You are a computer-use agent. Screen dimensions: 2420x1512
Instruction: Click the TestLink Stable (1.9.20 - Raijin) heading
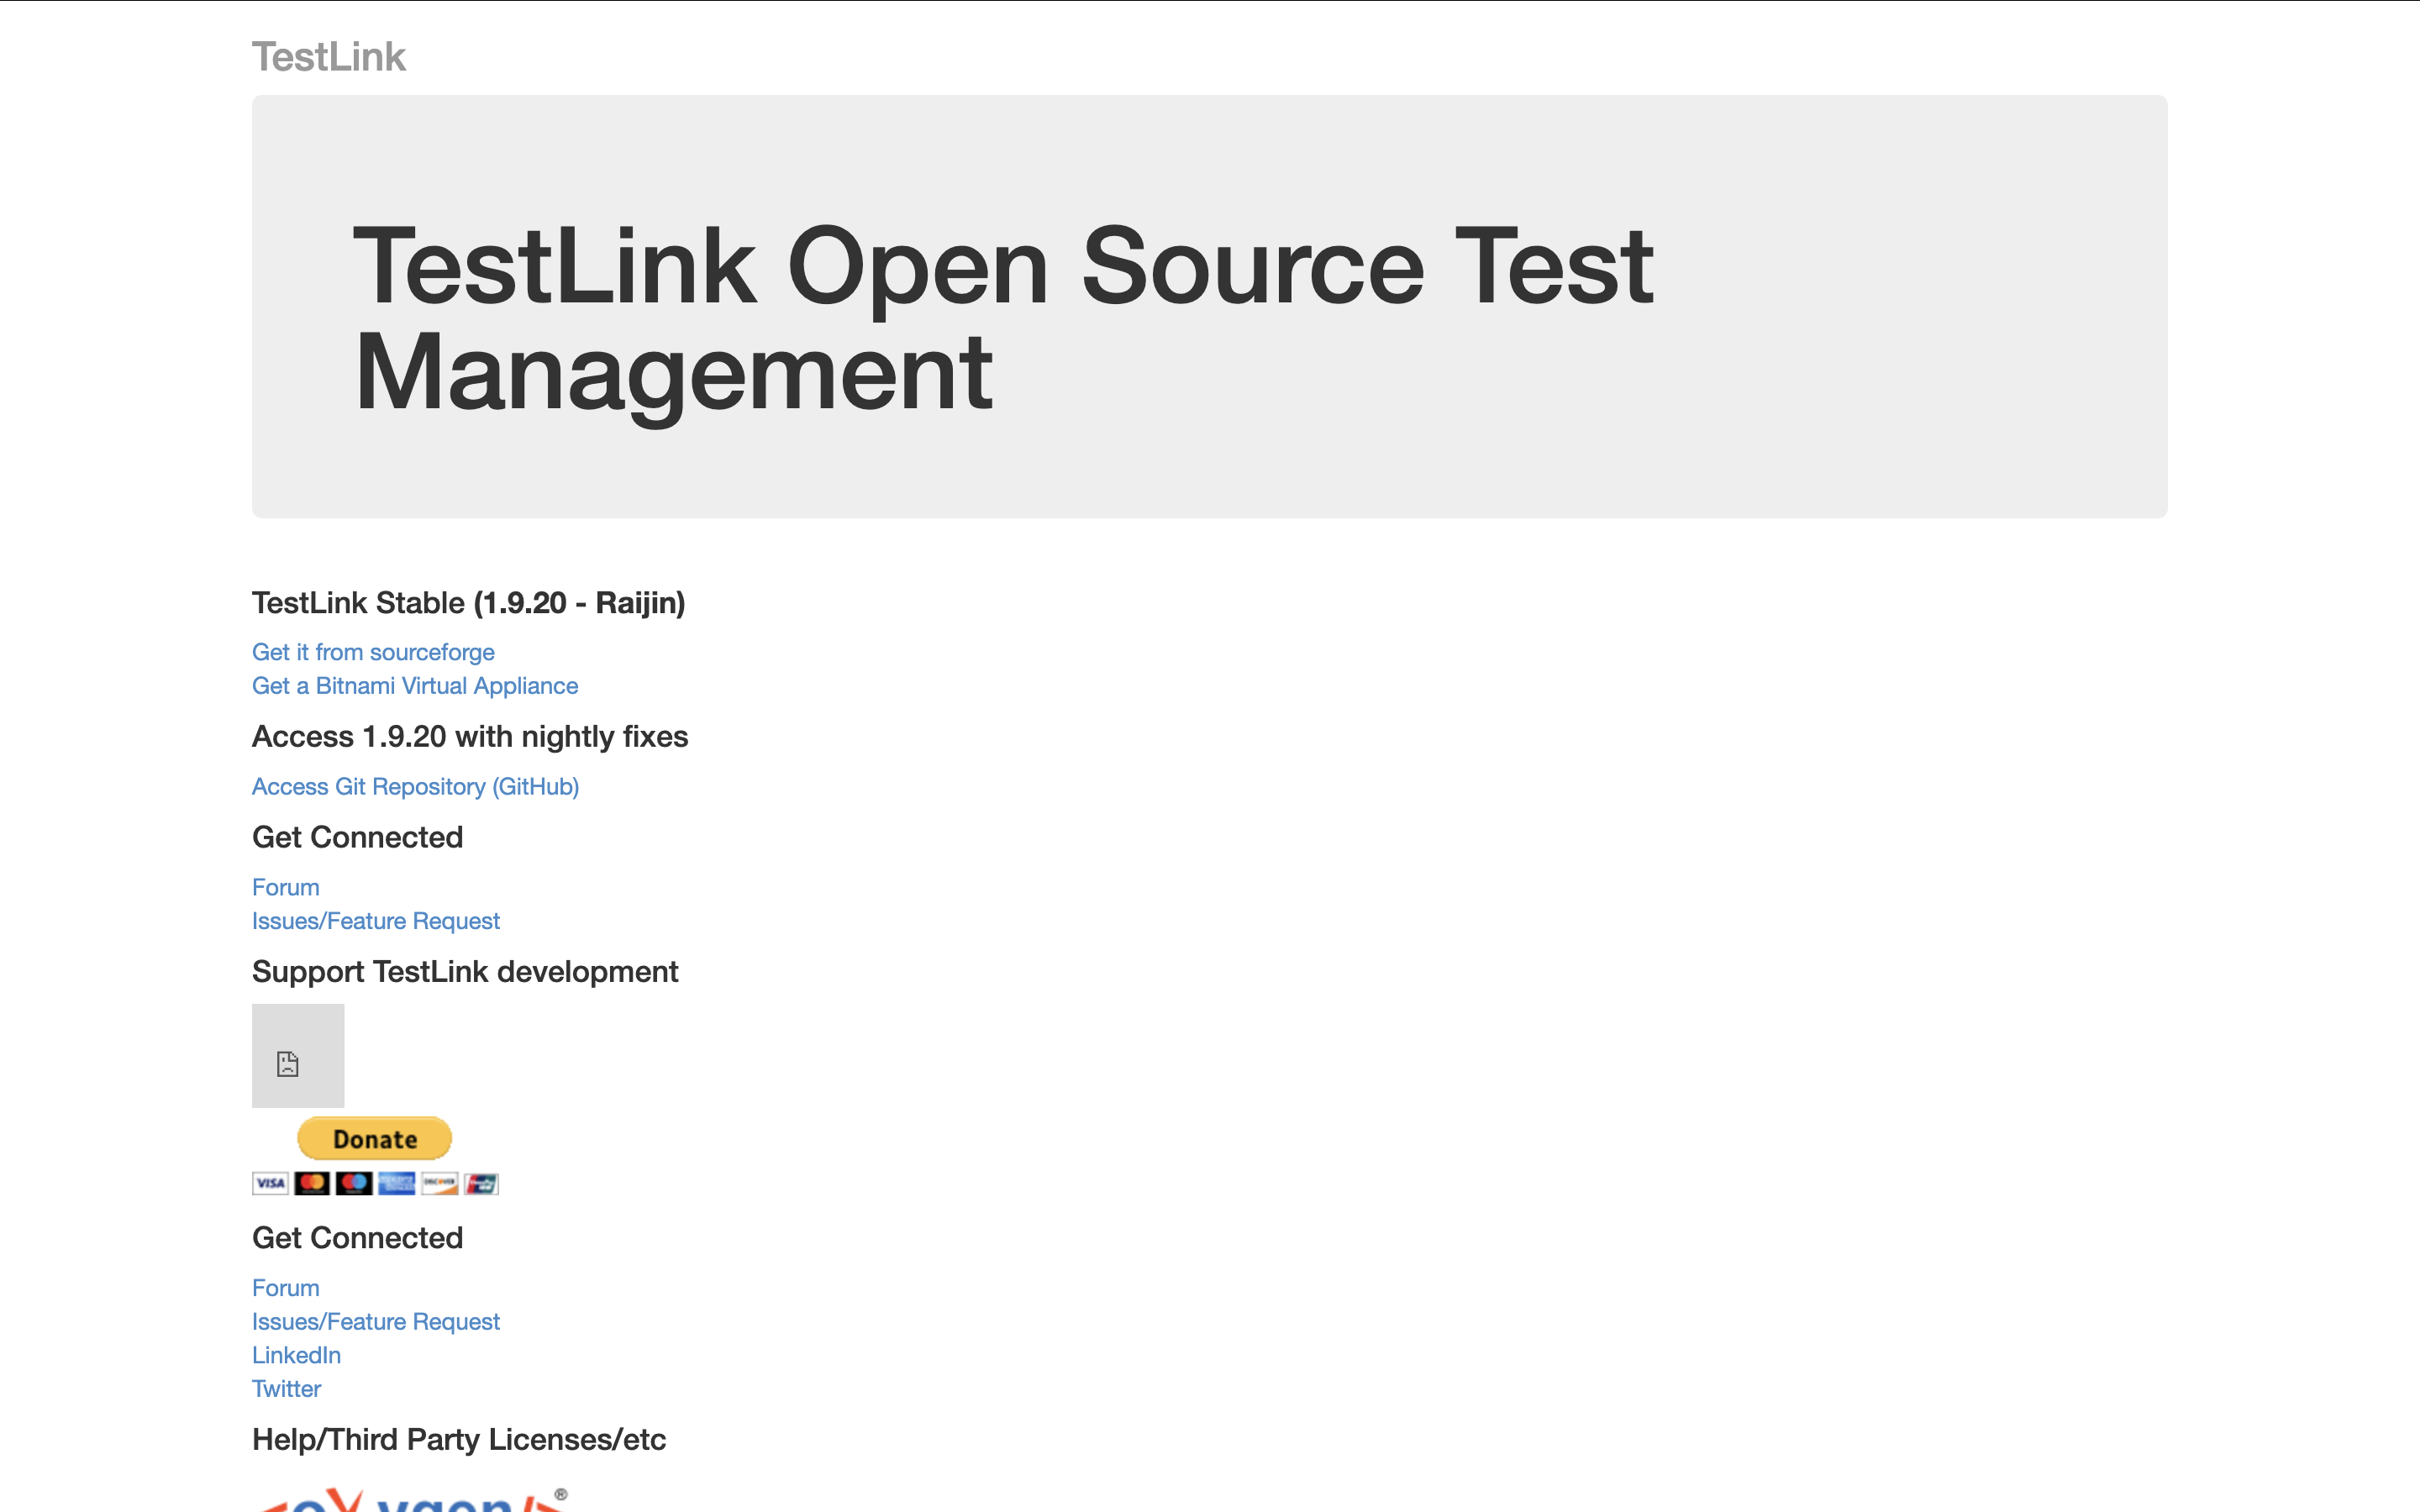[x=468, y=603]
